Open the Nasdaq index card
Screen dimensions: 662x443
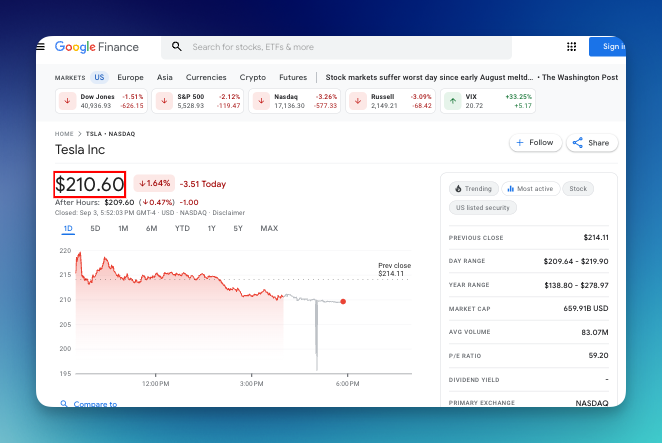294,101
